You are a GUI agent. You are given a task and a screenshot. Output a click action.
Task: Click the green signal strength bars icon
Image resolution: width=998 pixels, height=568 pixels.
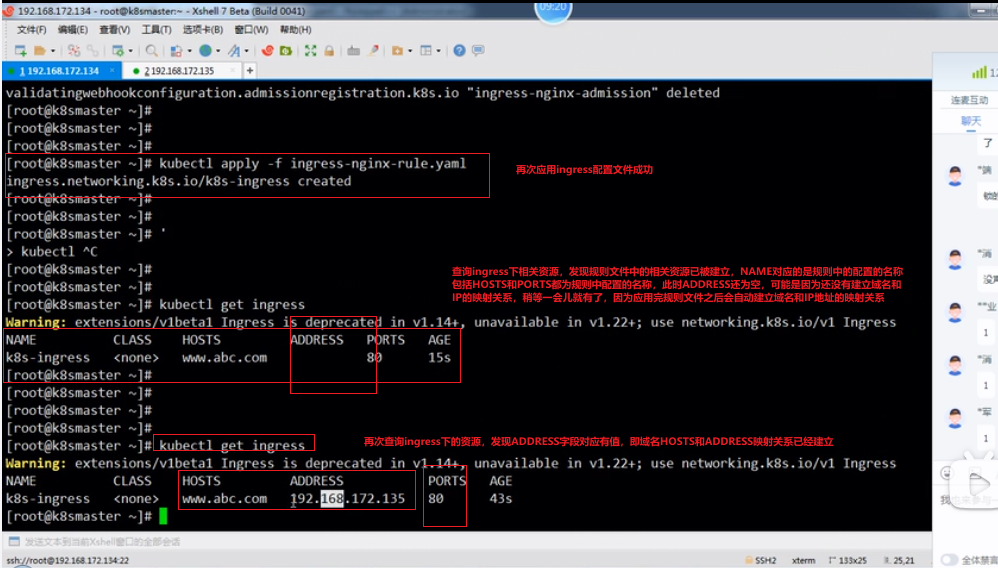[x=979, y=73]
